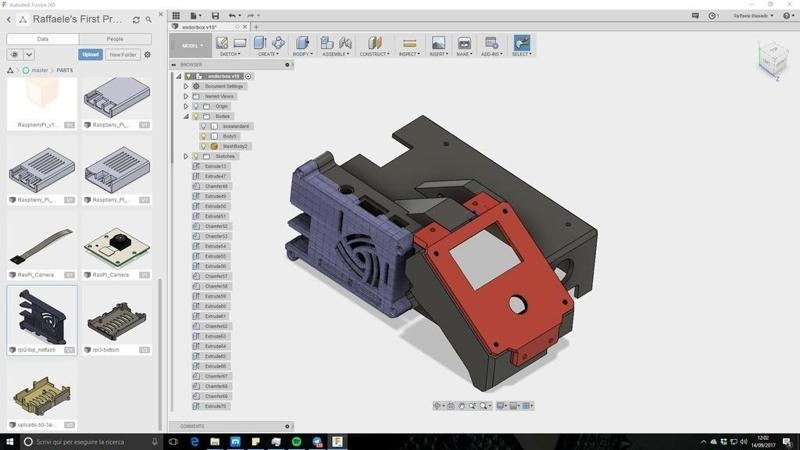Click the Save icon in top bar
Image resolution: width=800 pixels, height=450 pixels.
(x=215, y=15)
